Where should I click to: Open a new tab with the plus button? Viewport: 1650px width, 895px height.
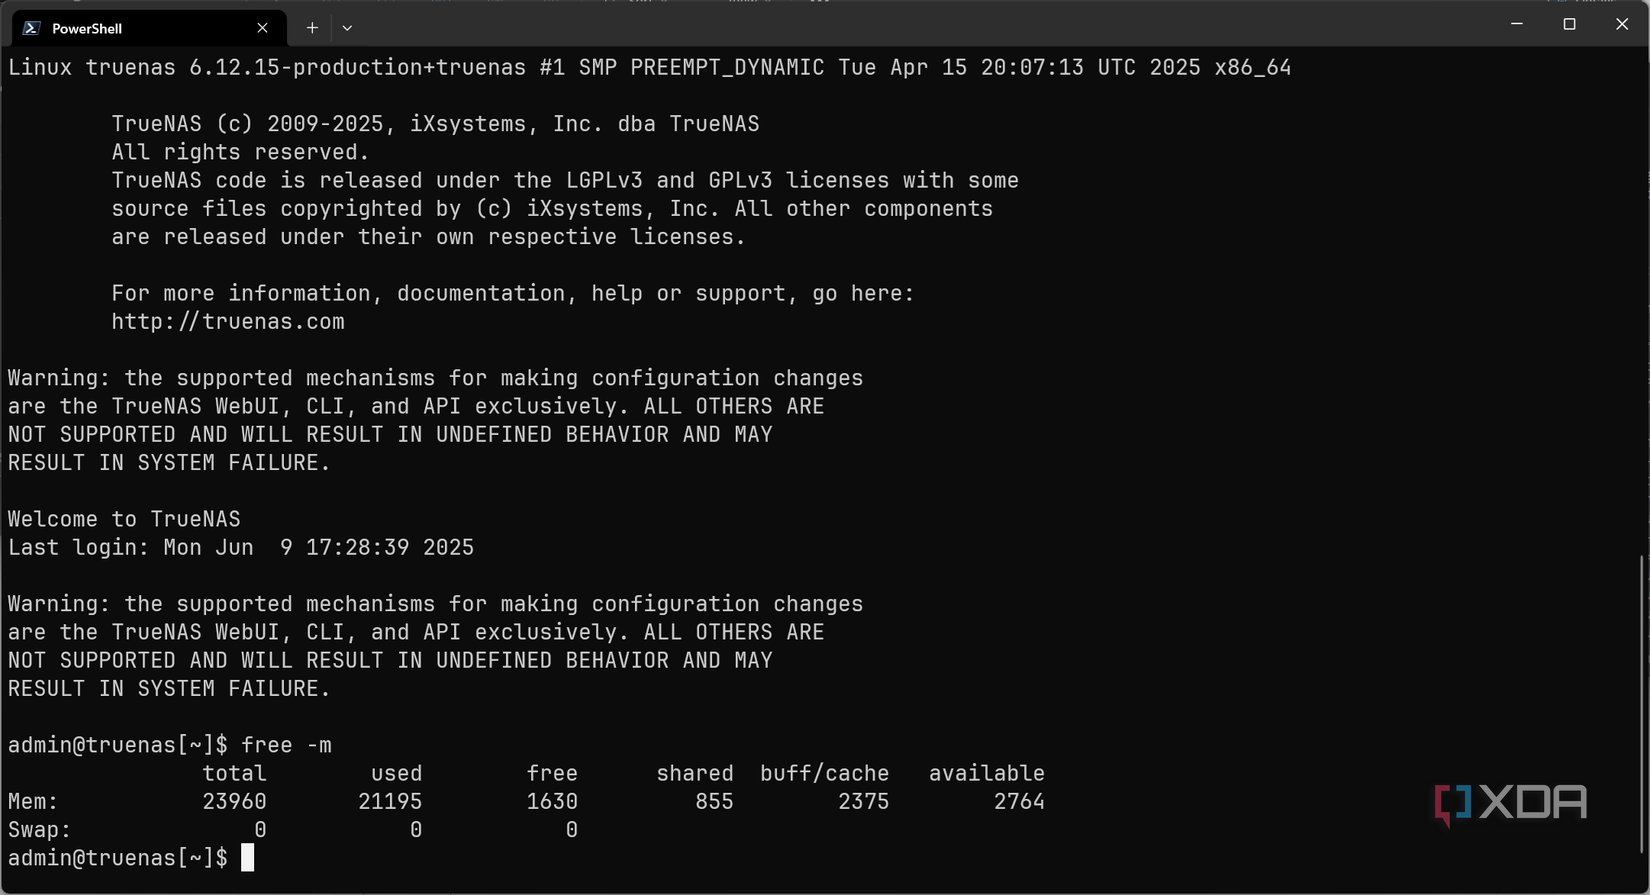coord(311,28)
